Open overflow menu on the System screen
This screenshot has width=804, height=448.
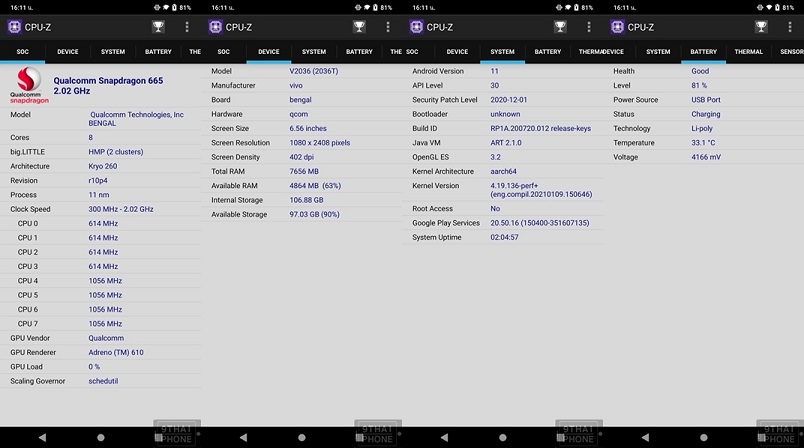click(x=589, y=27)
